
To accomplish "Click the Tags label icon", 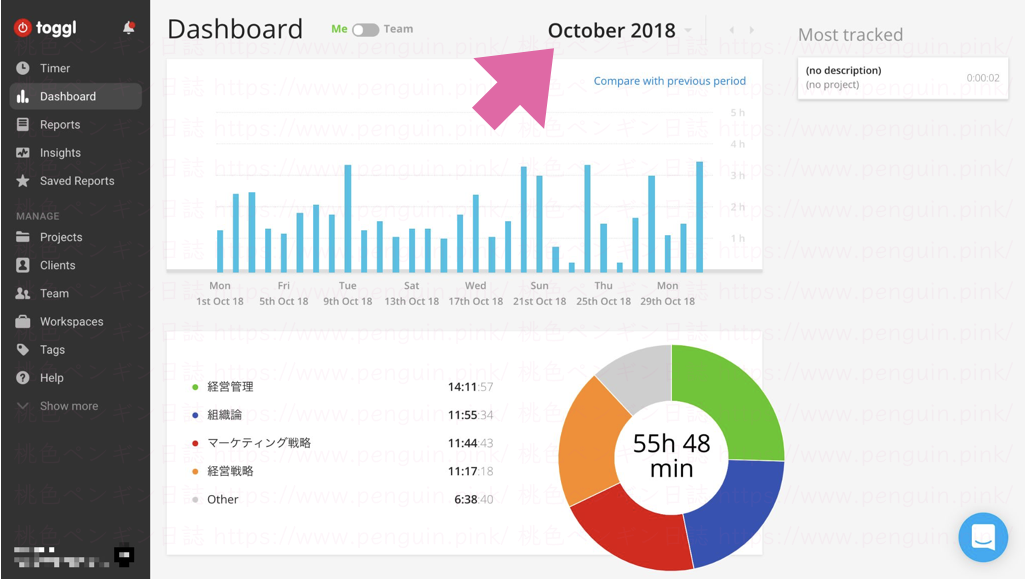I will coord(23,349).
